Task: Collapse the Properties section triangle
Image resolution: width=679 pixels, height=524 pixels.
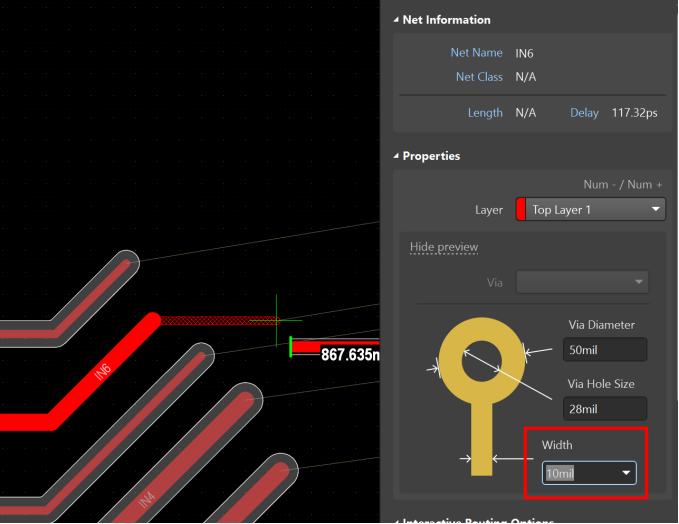Action: click(x=396, y=156)
